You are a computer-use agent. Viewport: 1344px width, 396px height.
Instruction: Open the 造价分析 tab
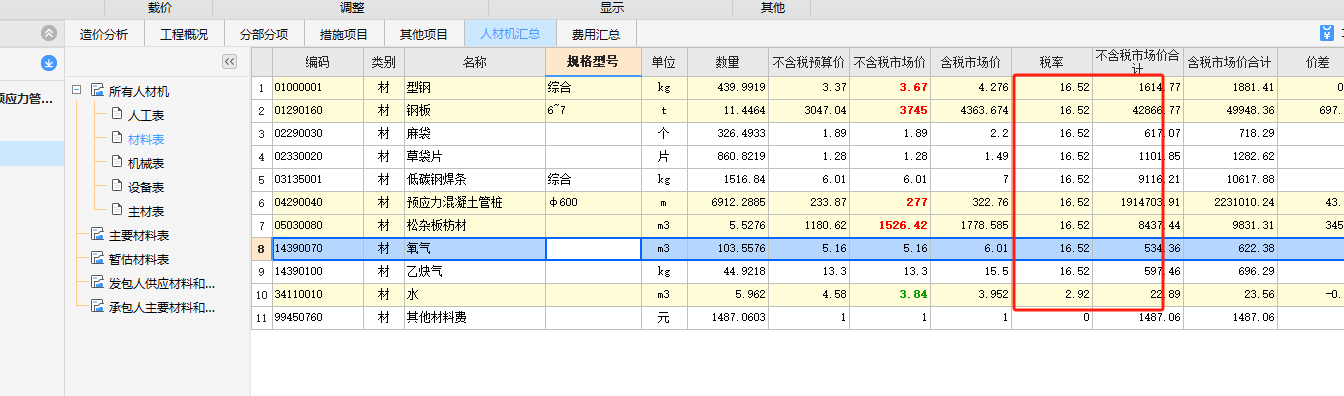coord(104,34)
